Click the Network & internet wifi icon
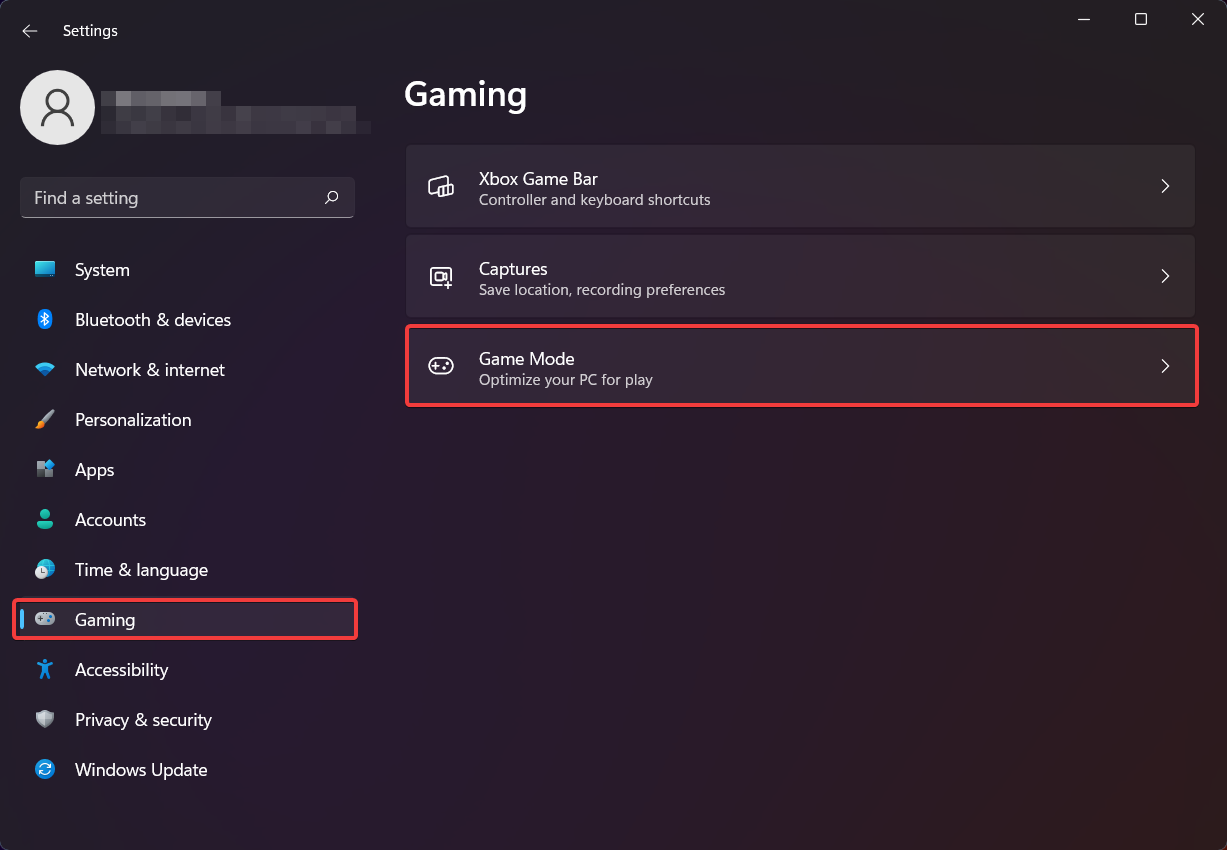 [45, 370]
